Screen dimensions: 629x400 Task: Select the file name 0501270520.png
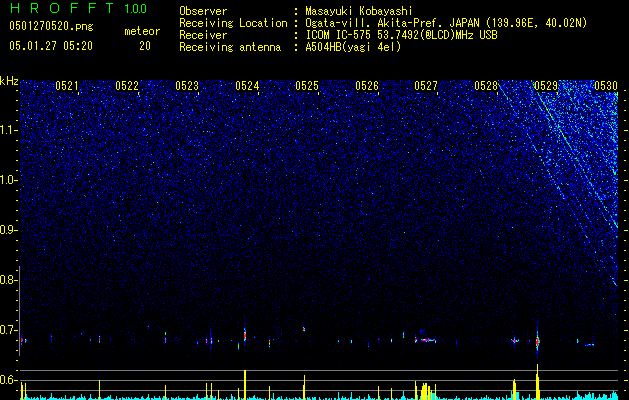click(x=51, y=26)
